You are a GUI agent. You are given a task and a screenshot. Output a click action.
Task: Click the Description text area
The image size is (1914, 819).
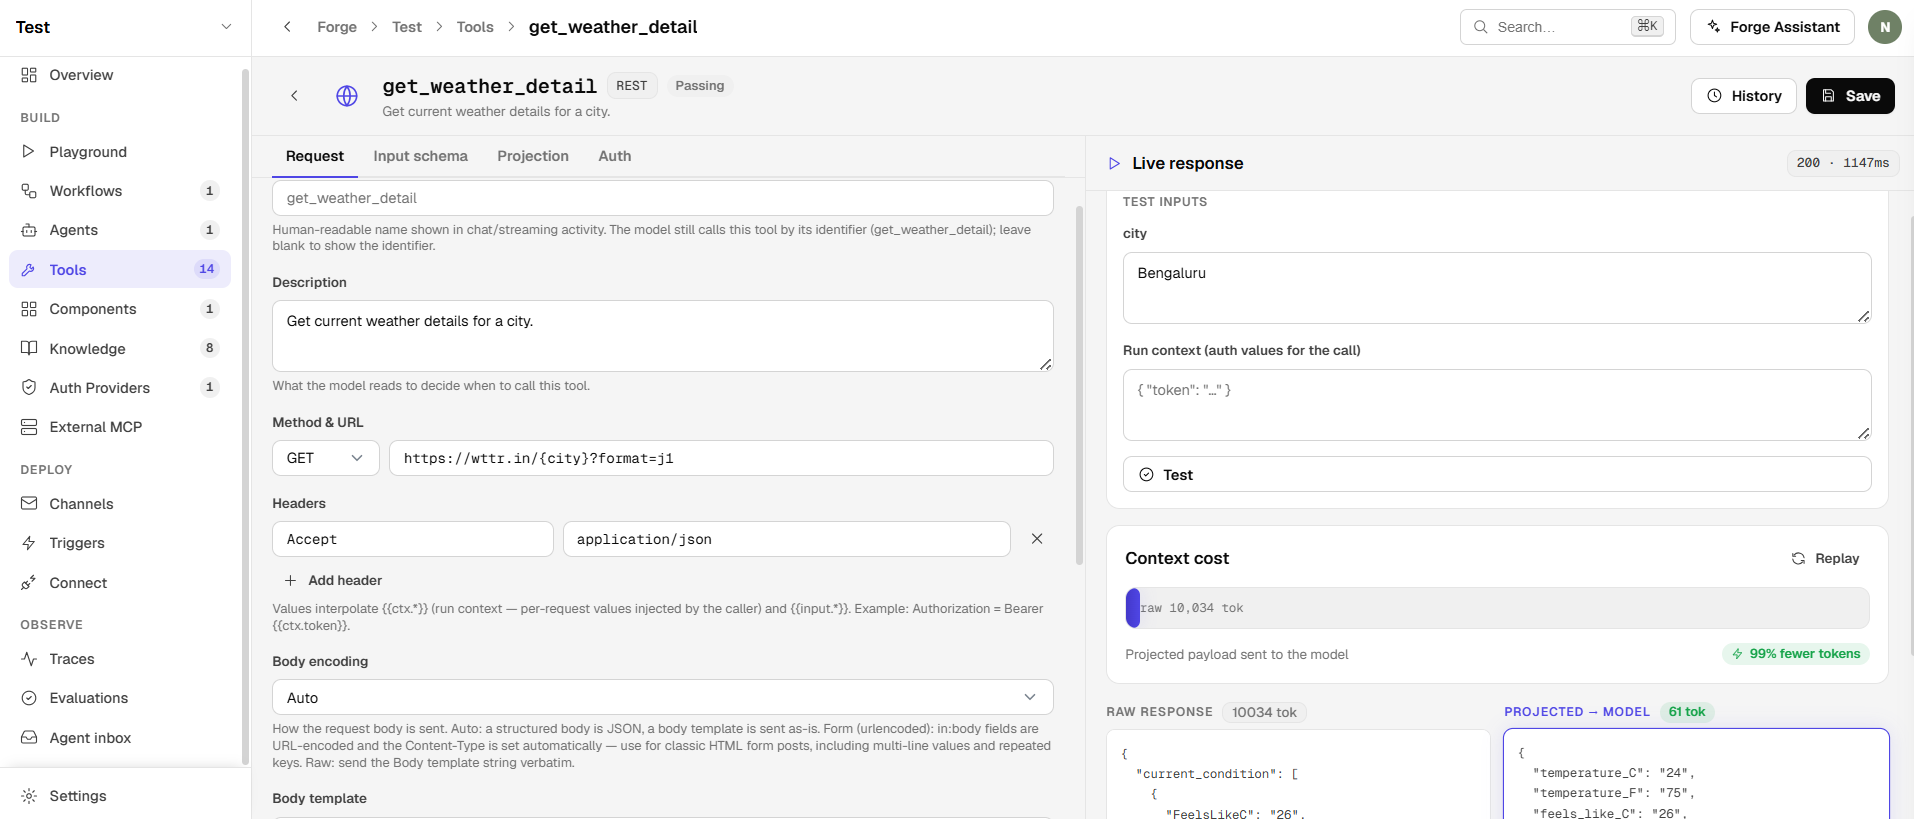click(662, 336)
